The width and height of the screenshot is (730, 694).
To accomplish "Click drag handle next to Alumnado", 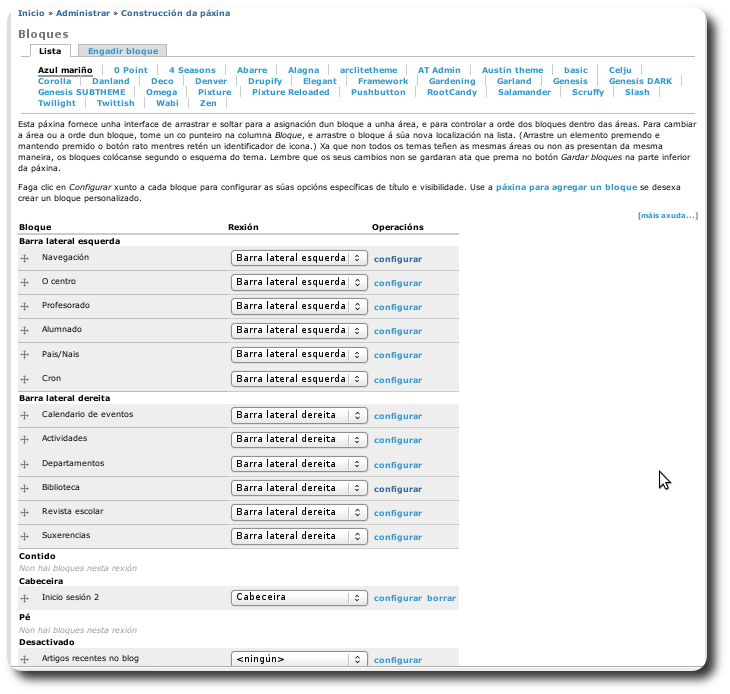I will pos(25,331).
